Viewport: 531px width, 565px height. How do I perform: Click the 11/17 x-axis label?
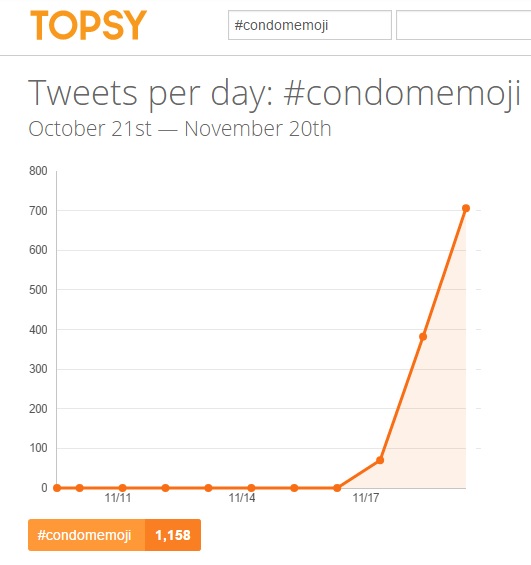click(366, 498)
